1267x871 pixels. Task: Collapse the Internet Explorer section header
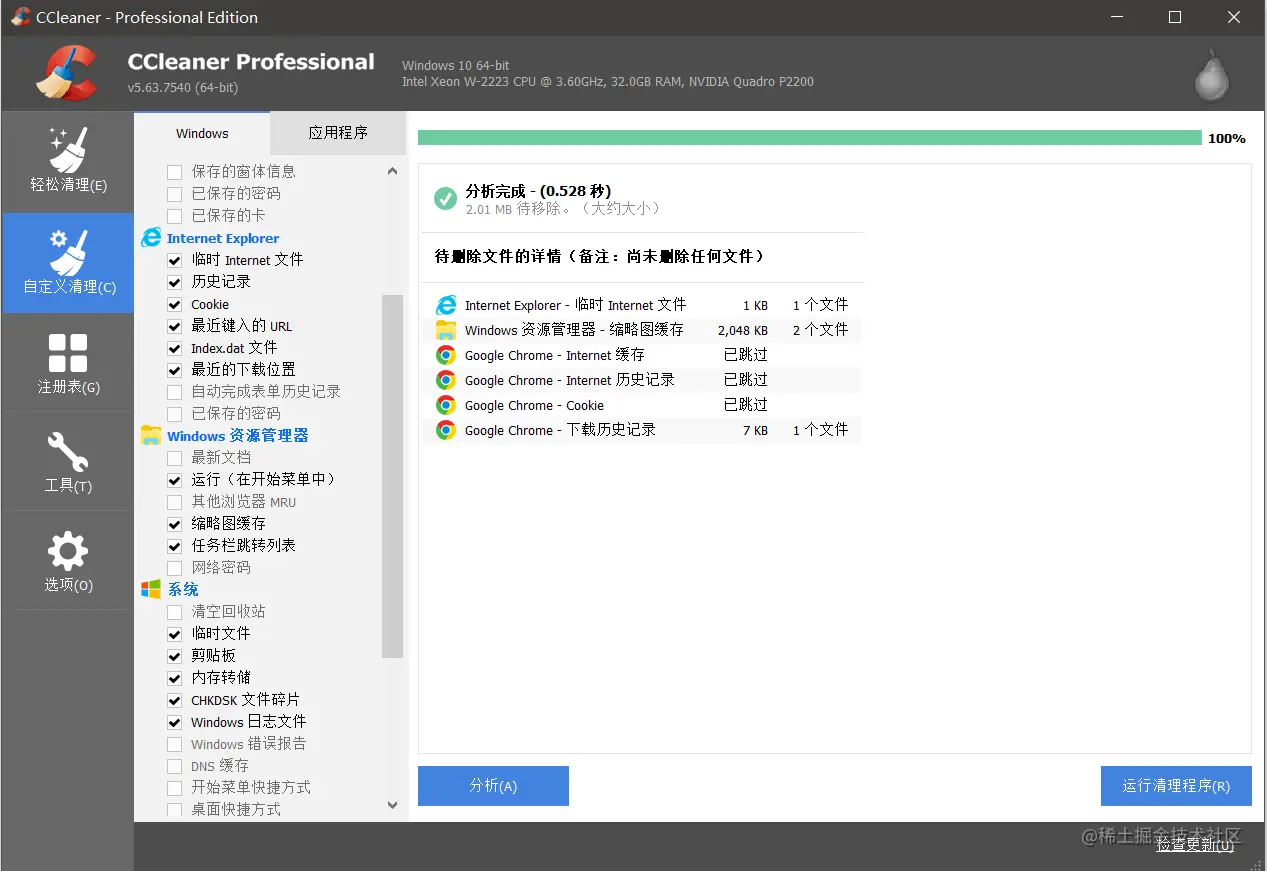point(223,238)
